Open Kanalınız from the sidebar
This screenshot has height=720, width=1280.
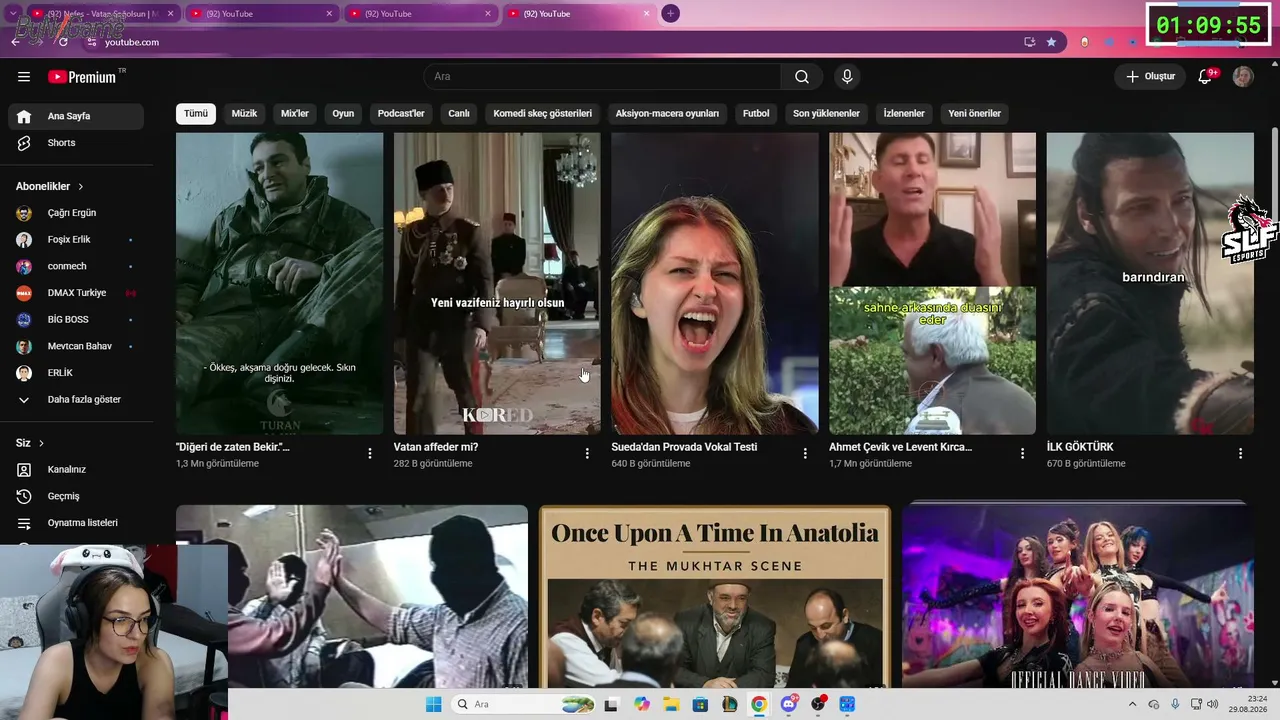[x=76, y=470]
